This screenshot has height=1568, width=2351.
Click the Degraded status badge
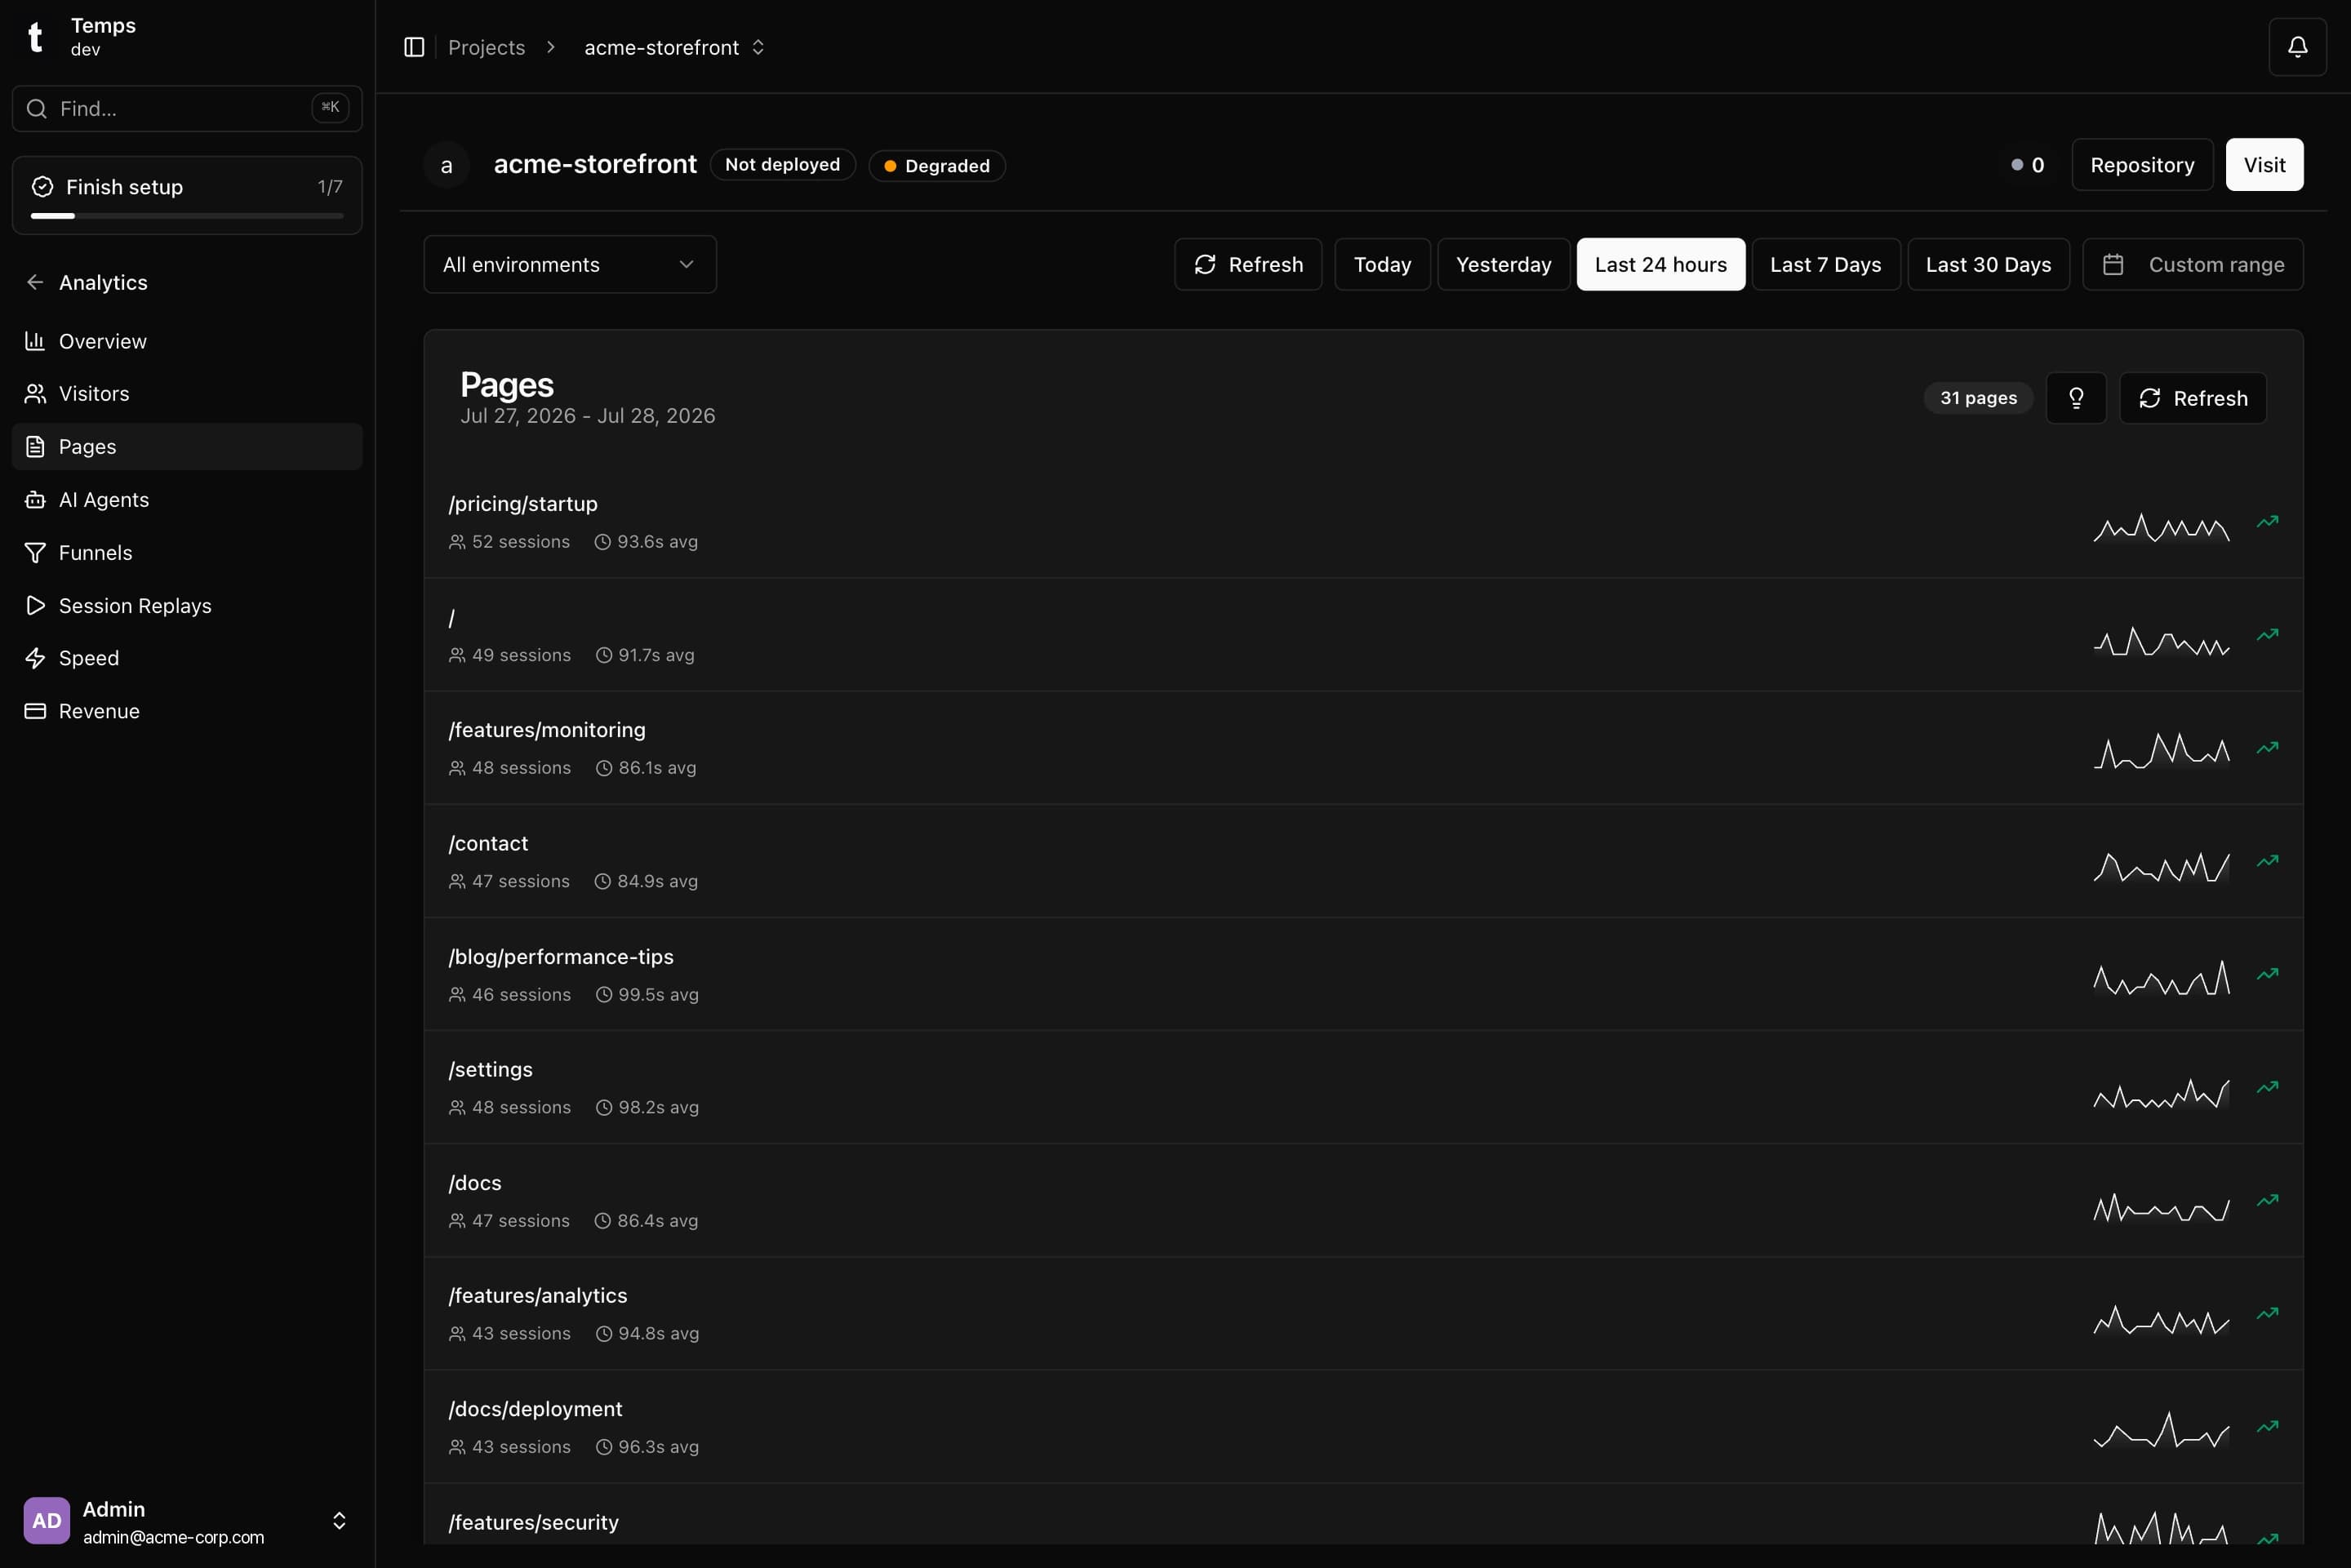tap(937, 165)
